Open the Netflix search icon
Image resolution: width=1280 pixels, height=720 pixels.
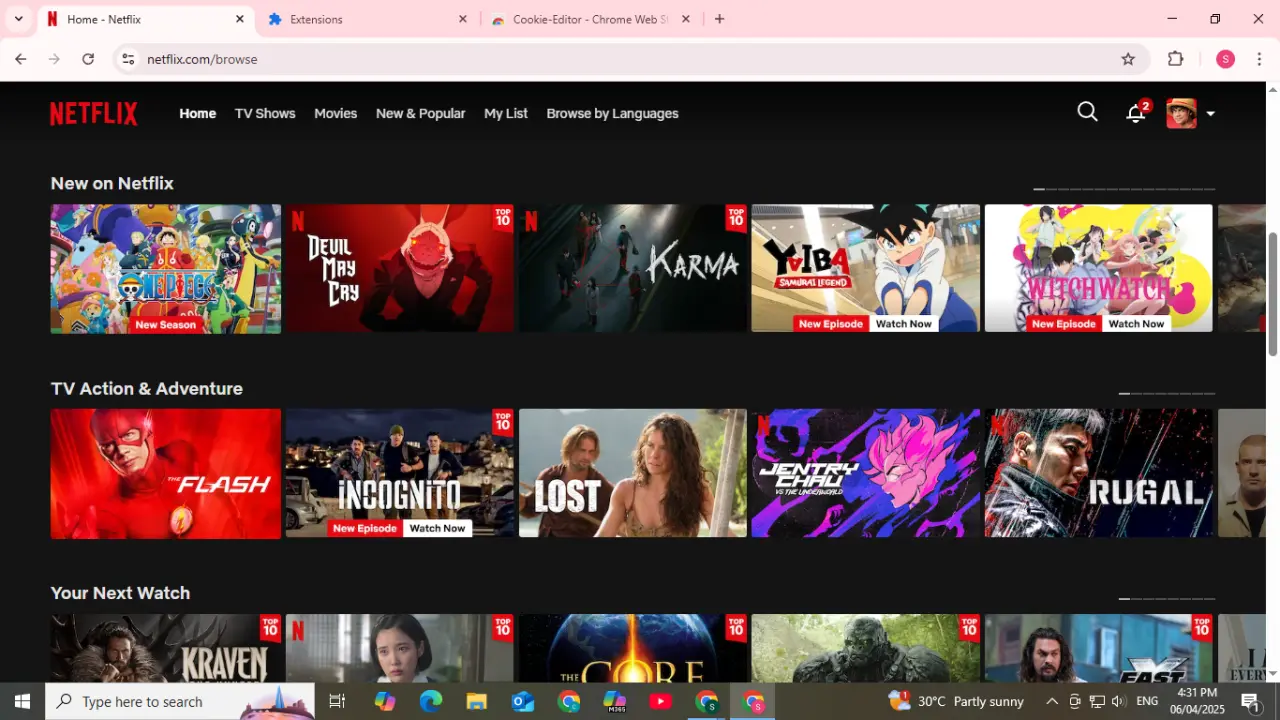(x=1087, y=112)
